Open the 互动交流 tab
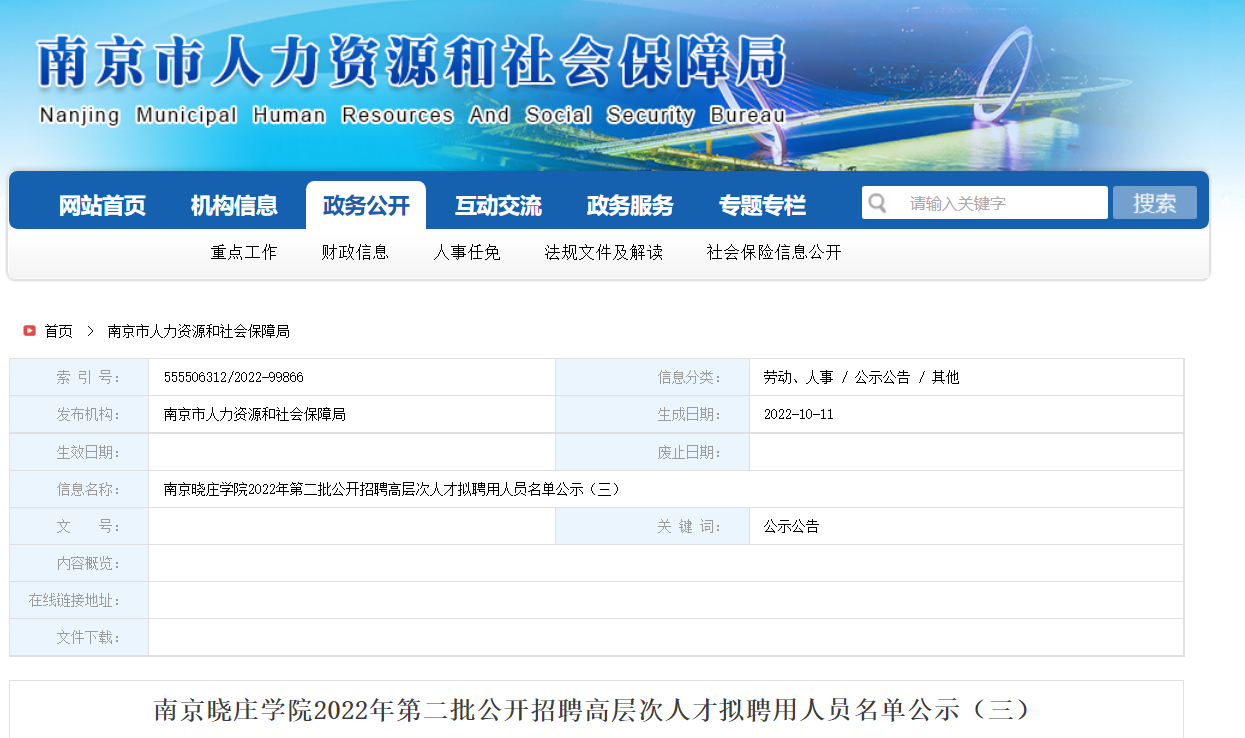 pyautogui.click(x=498, y=206)
